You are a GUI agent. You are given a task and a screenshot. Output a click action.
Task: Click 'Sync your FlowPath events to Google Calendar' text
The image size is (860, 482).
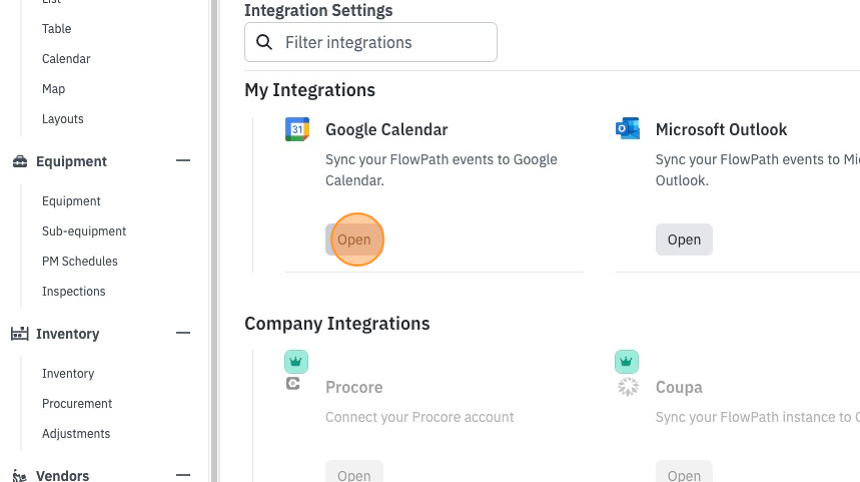[x=442, y=170]
